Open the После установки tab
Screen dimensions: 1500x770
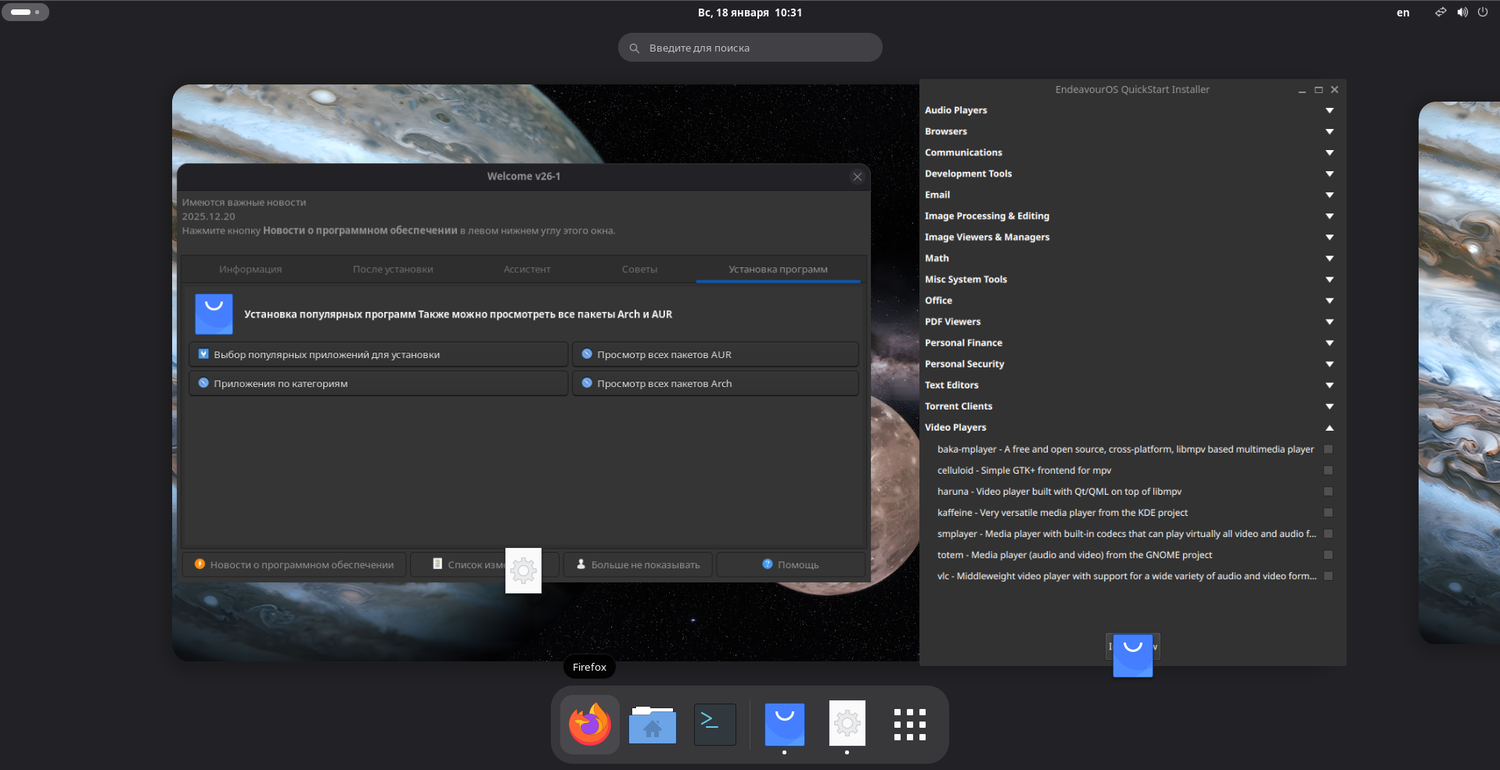393,269
